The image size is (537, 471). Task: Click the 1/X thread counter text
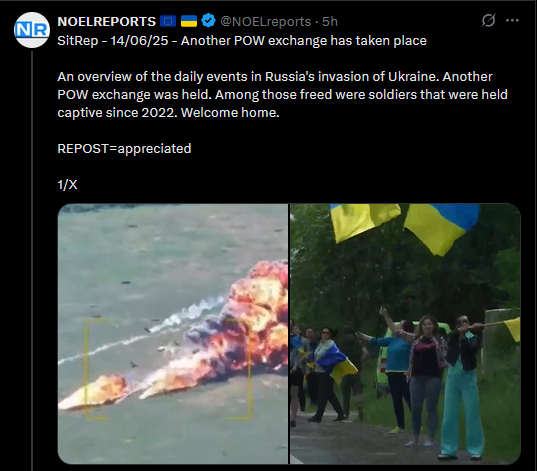pyautogui.click(x=67, y=185)
